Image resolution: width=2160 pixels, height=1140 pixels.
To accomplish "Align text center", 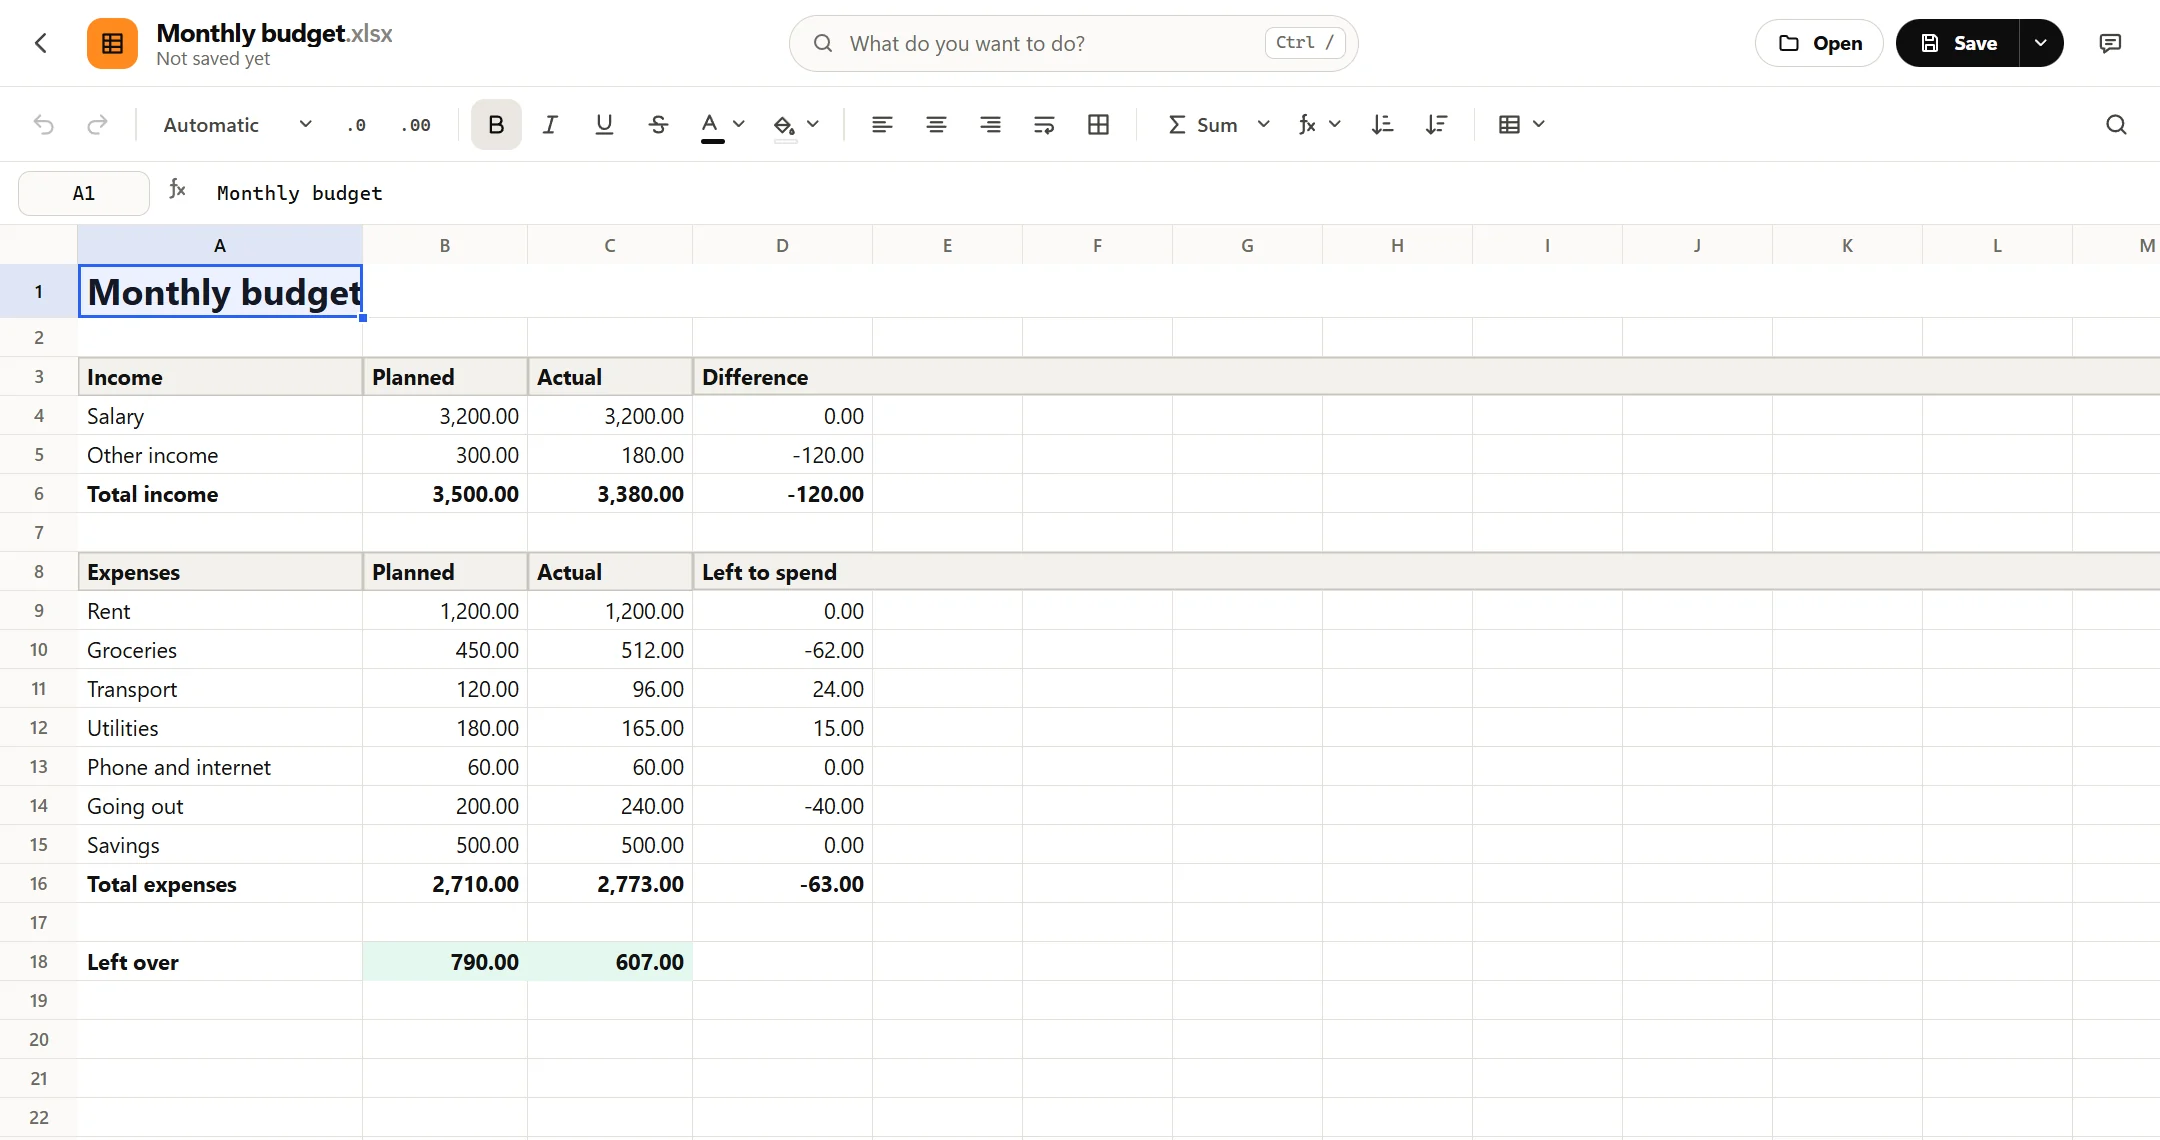I will [x=936, y=124].
